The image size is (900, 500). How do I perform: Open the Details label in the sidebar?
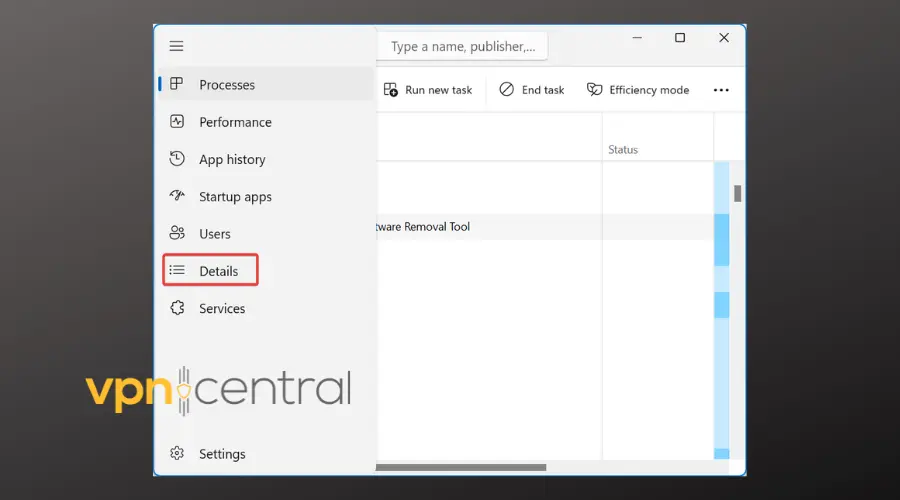219,271
